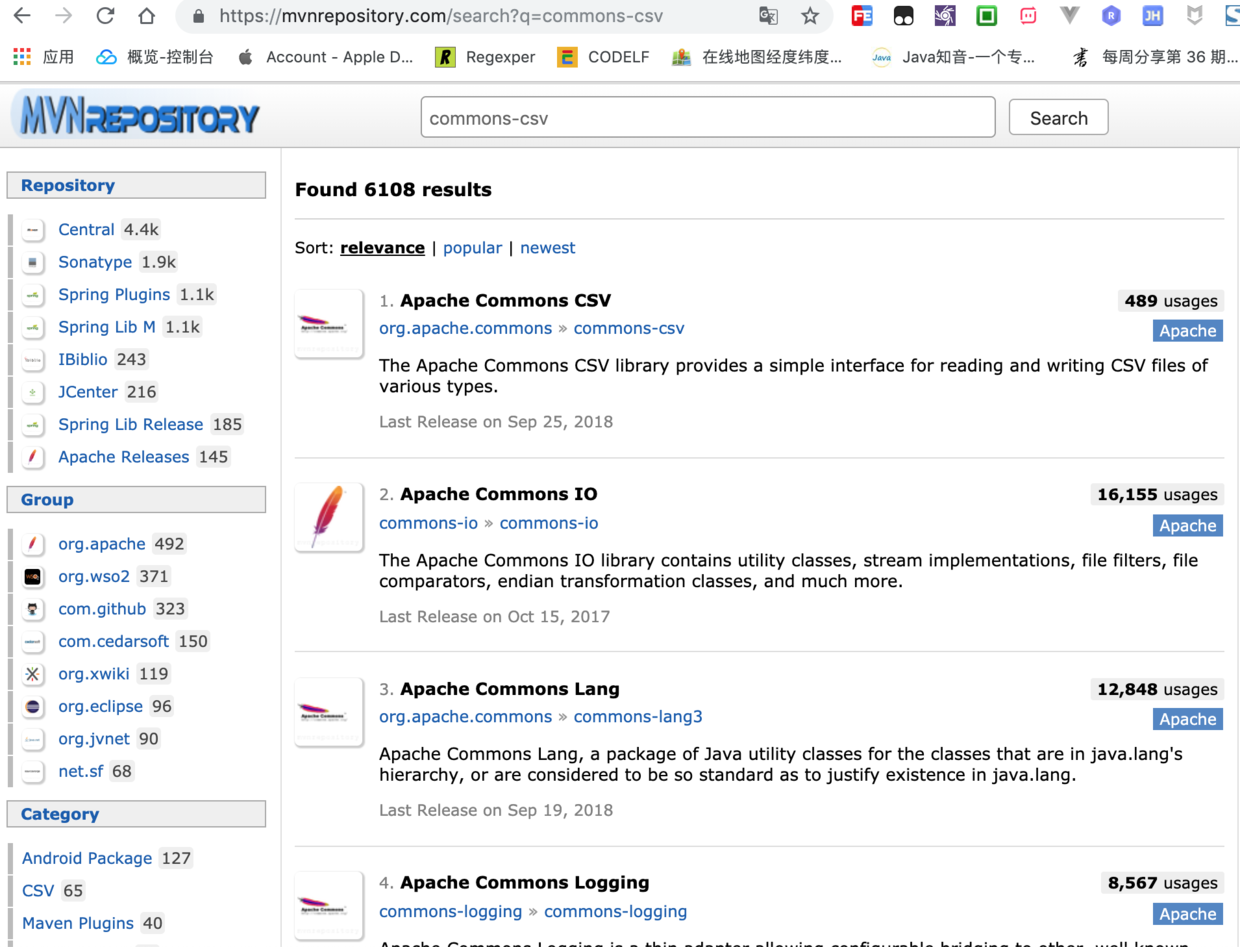Choose the CSV category filter
1240x947 pixels.
coord(36,890)
